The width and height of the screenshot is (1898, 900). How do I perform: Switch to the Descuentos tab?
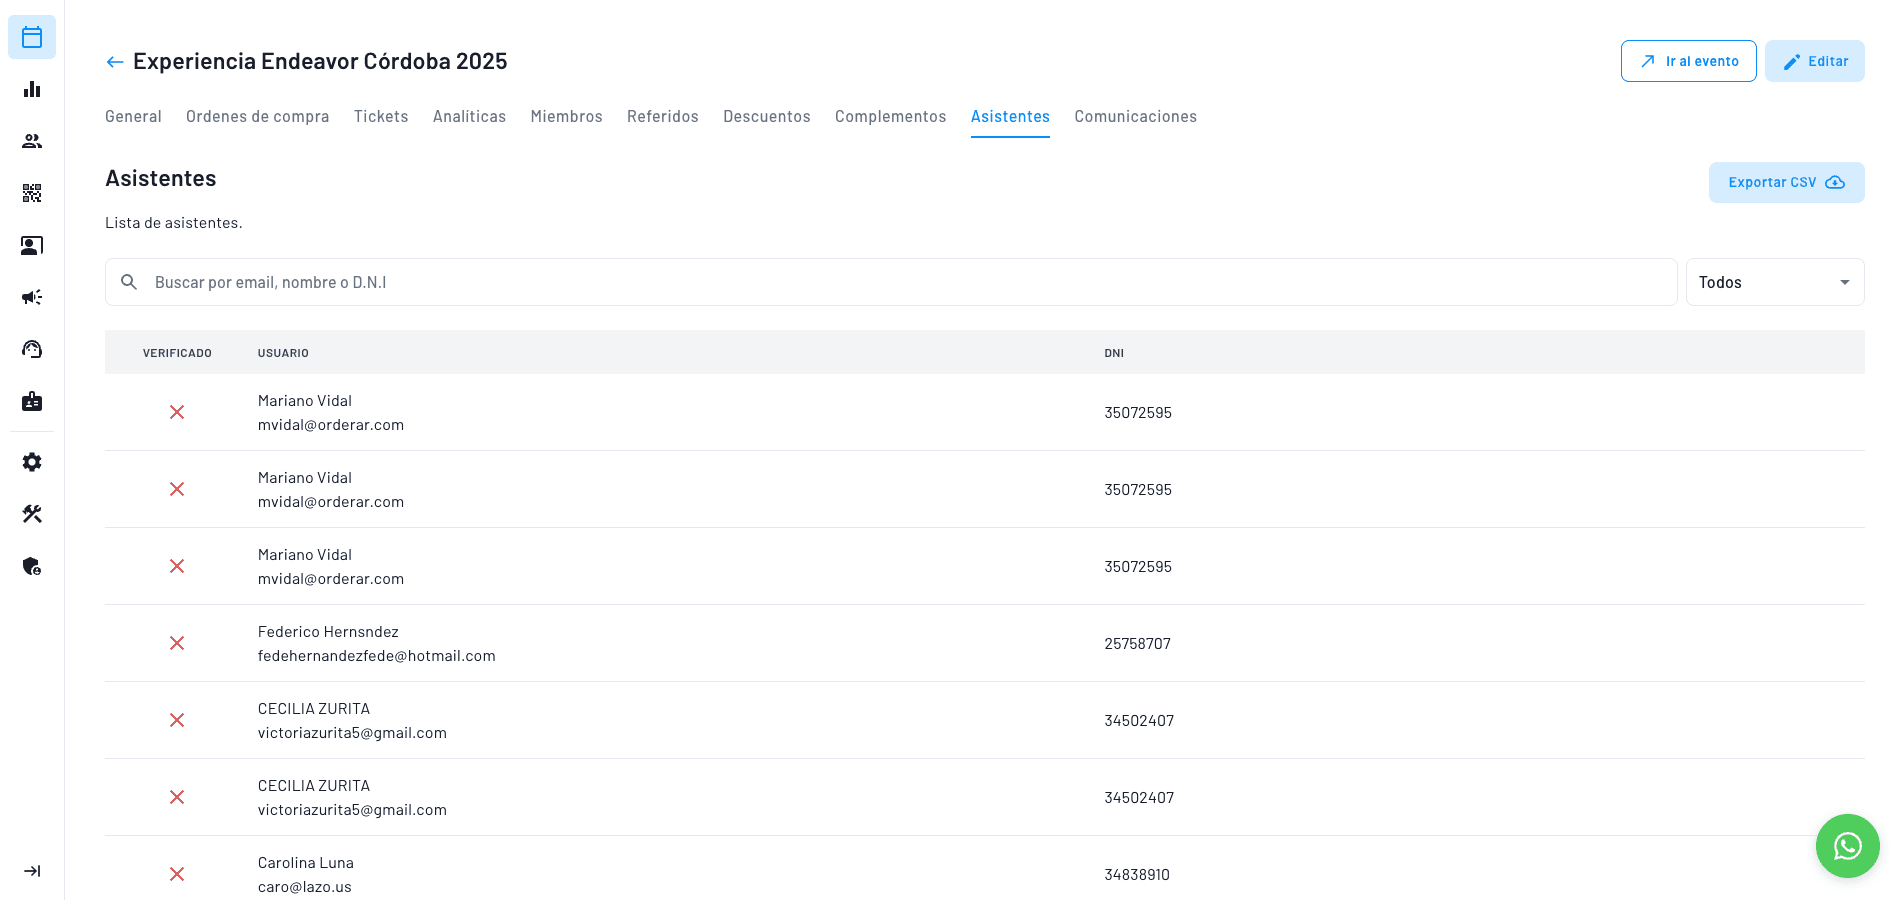point(767,116)
